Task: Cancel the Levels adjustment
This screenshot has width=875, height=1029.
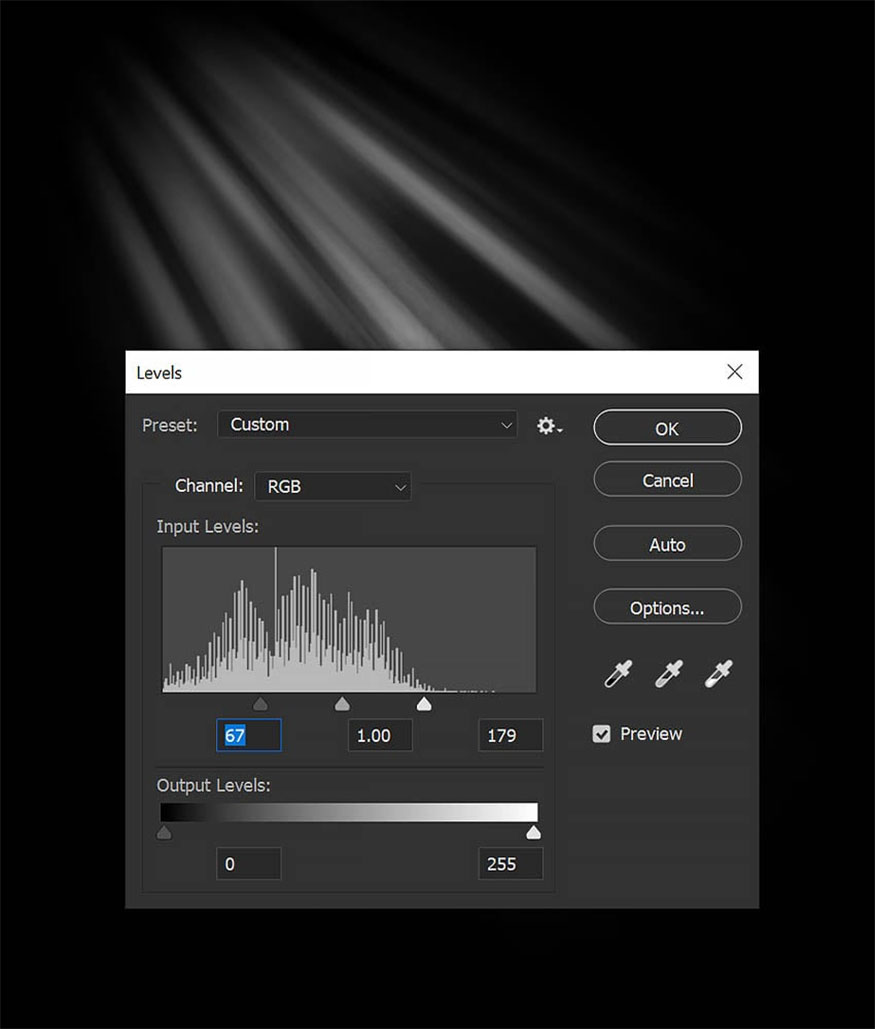Action: [667, 480]
